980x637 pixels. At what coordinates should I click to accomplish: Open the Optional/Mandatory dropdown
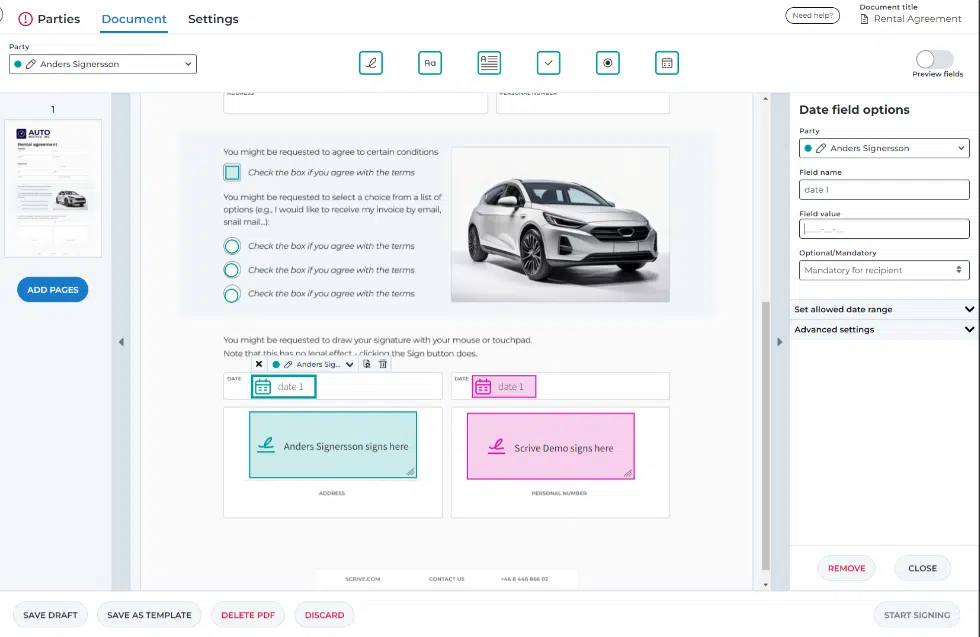point(884,270)
